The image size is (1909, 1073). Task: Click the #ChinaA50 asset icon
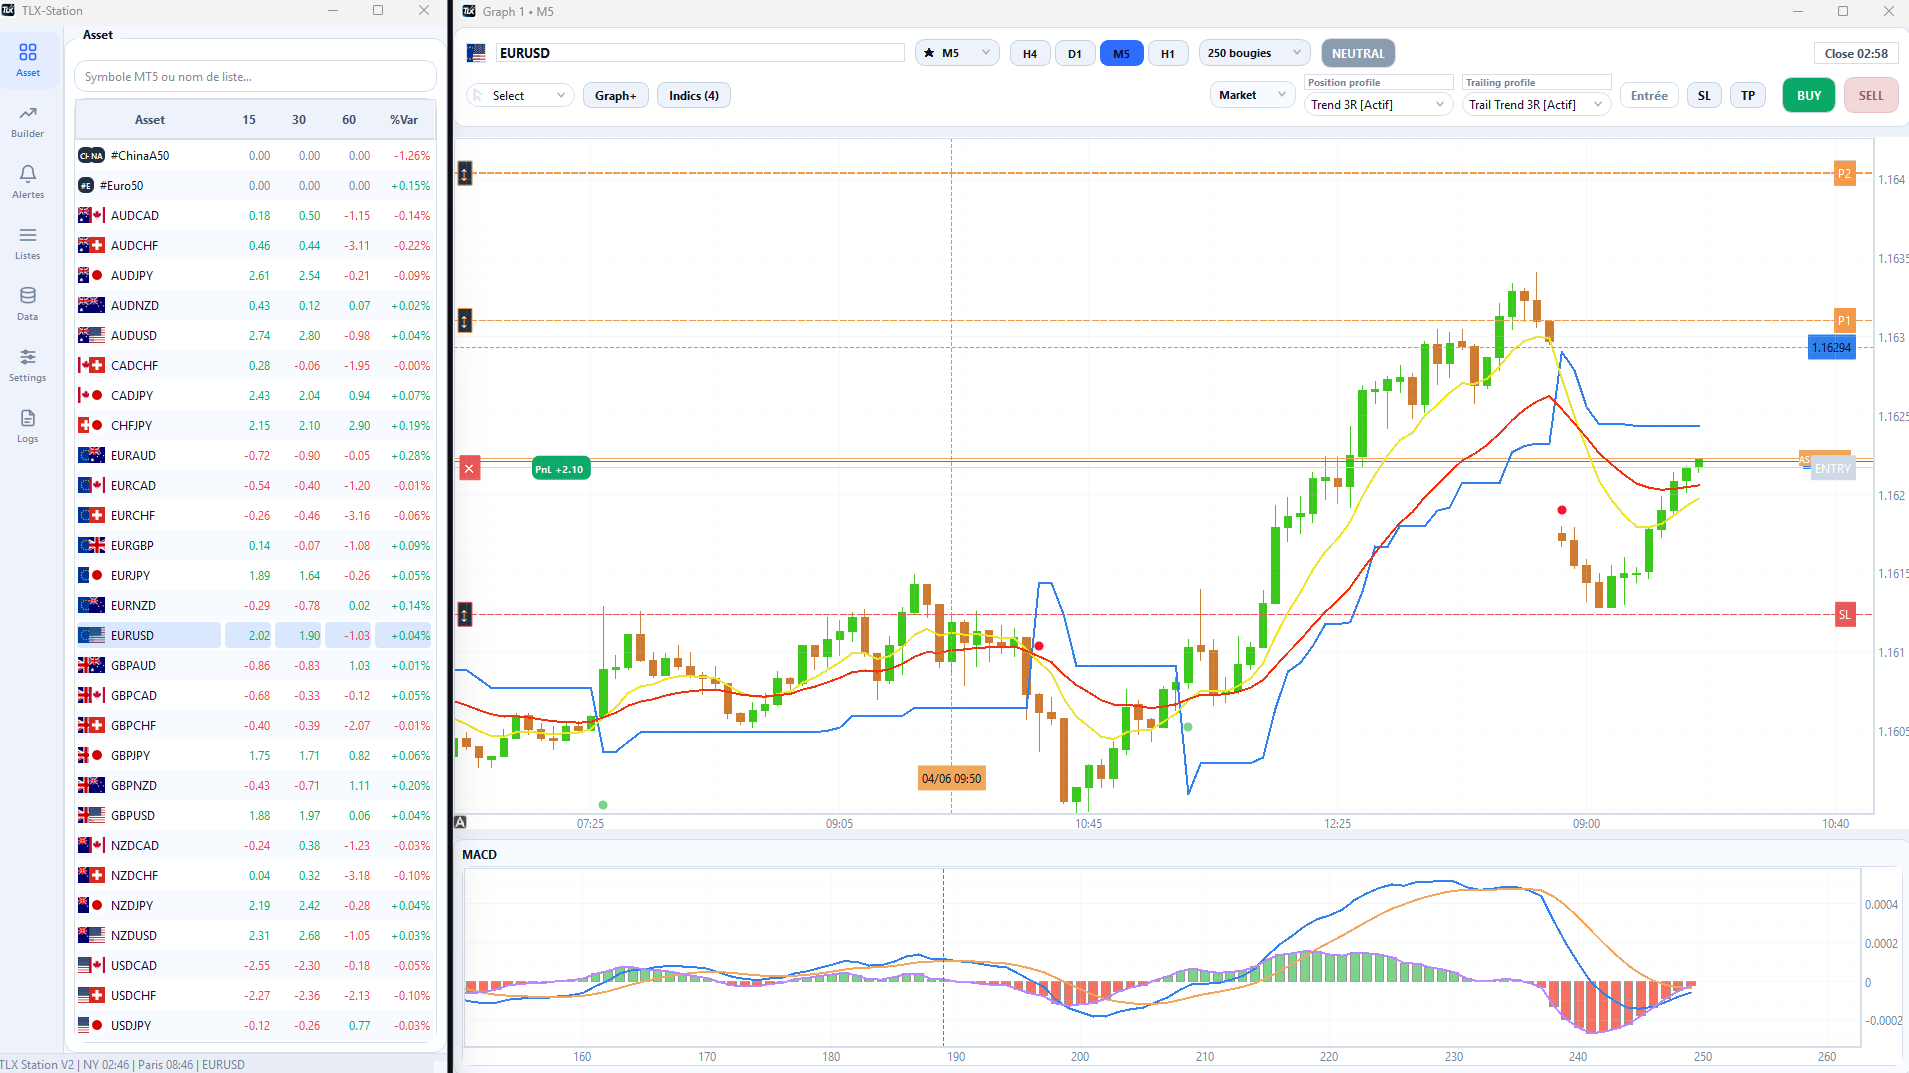[x=91, y=156]
